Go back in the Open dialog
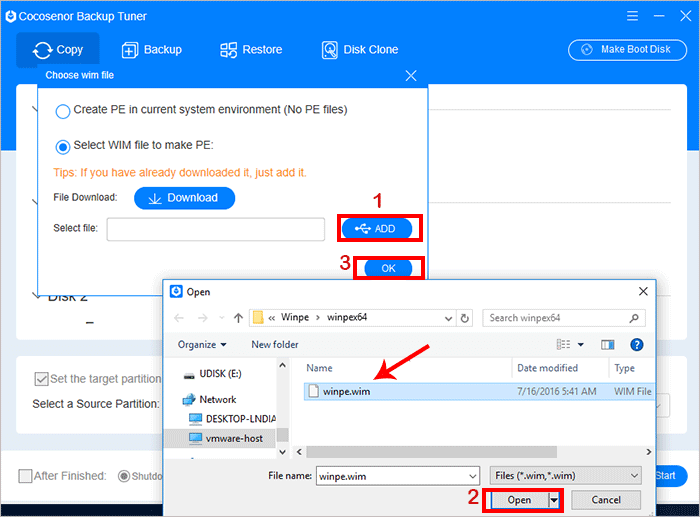The height and width of the screenshot is (517, 700). (x=179, y=318)
